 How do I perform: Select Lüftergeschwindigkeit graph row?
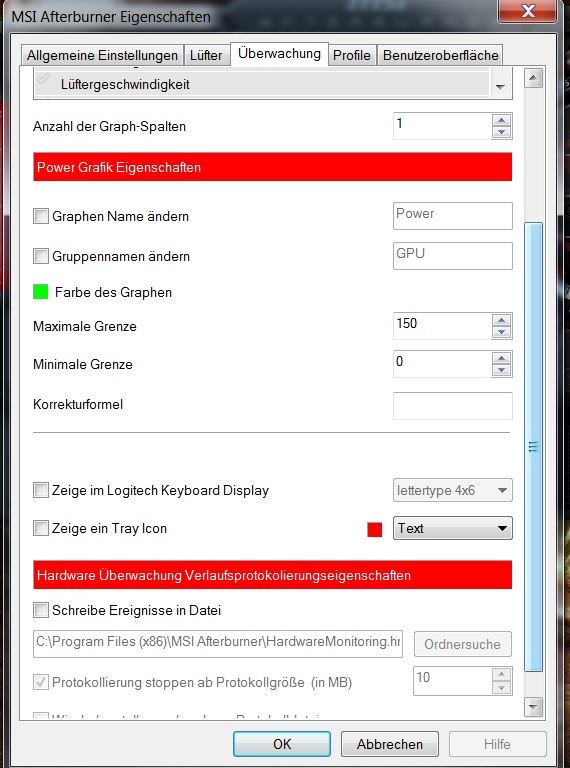click(x=262, y=84)
